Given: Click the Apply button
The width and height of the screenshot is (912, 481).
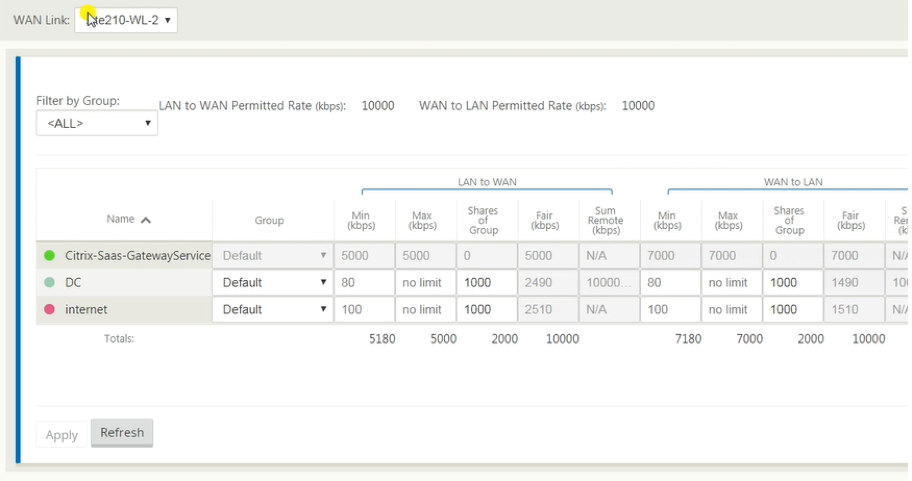Looking at the screenshot, I should [x=62, y=435].
